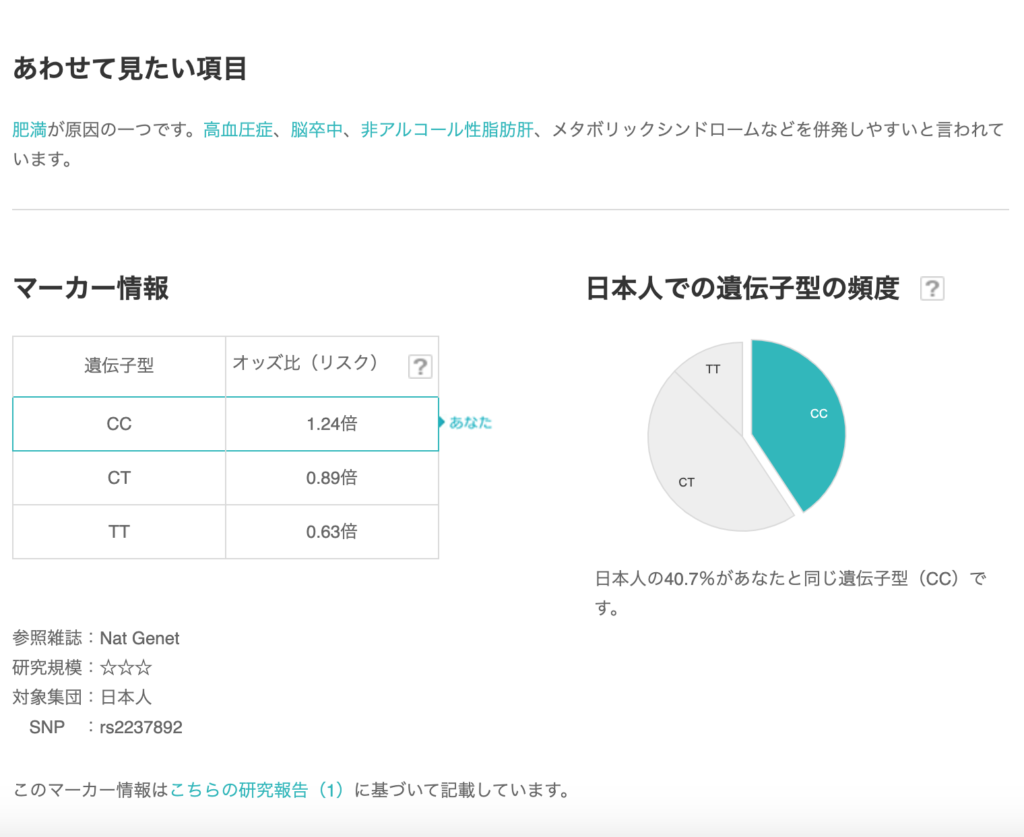Click the 0.63倍 odds ratio cell
This screenshot has width=1024, height=837.
331,532
